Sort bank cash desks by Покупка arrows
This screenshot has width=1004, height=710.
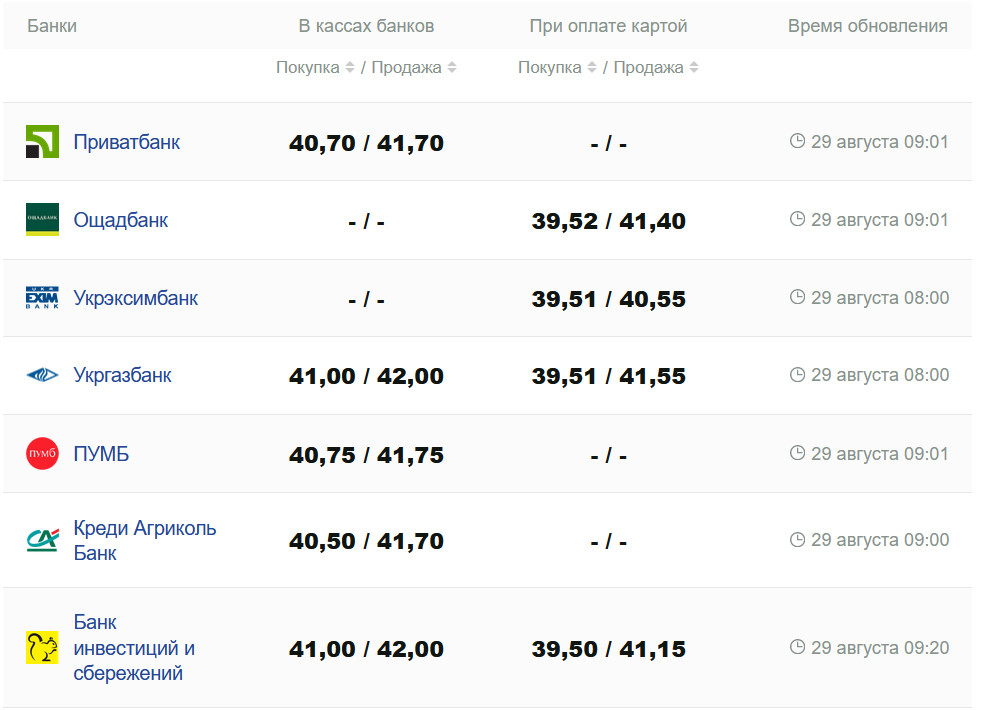[x=350, y=68]
